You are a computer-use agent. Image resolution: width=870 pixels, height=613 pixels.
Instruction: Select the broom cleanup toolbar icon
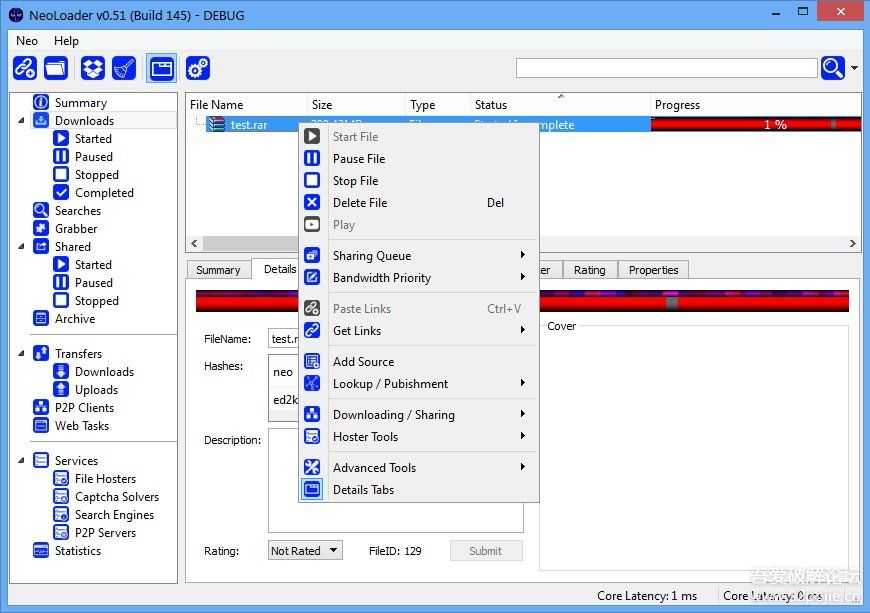pos(124,68)
